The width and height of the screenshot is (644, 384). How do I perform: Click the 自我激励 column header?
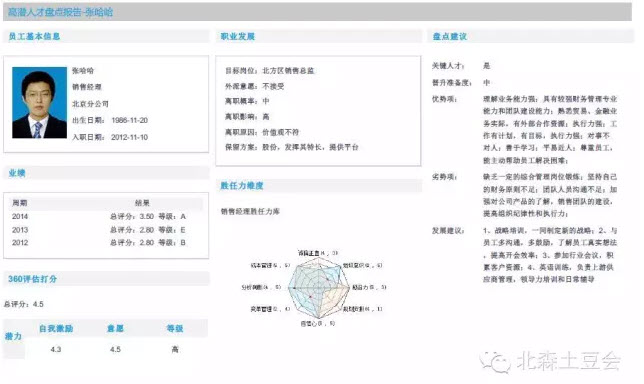56,329
